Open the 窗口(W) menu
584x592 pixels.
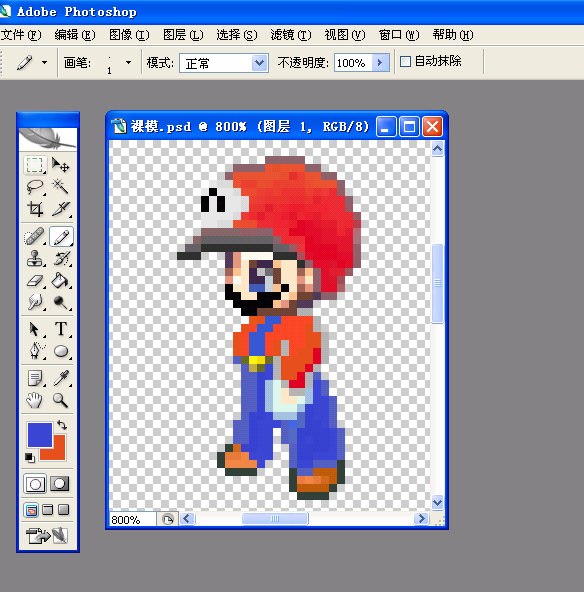[x=399, y=35]
